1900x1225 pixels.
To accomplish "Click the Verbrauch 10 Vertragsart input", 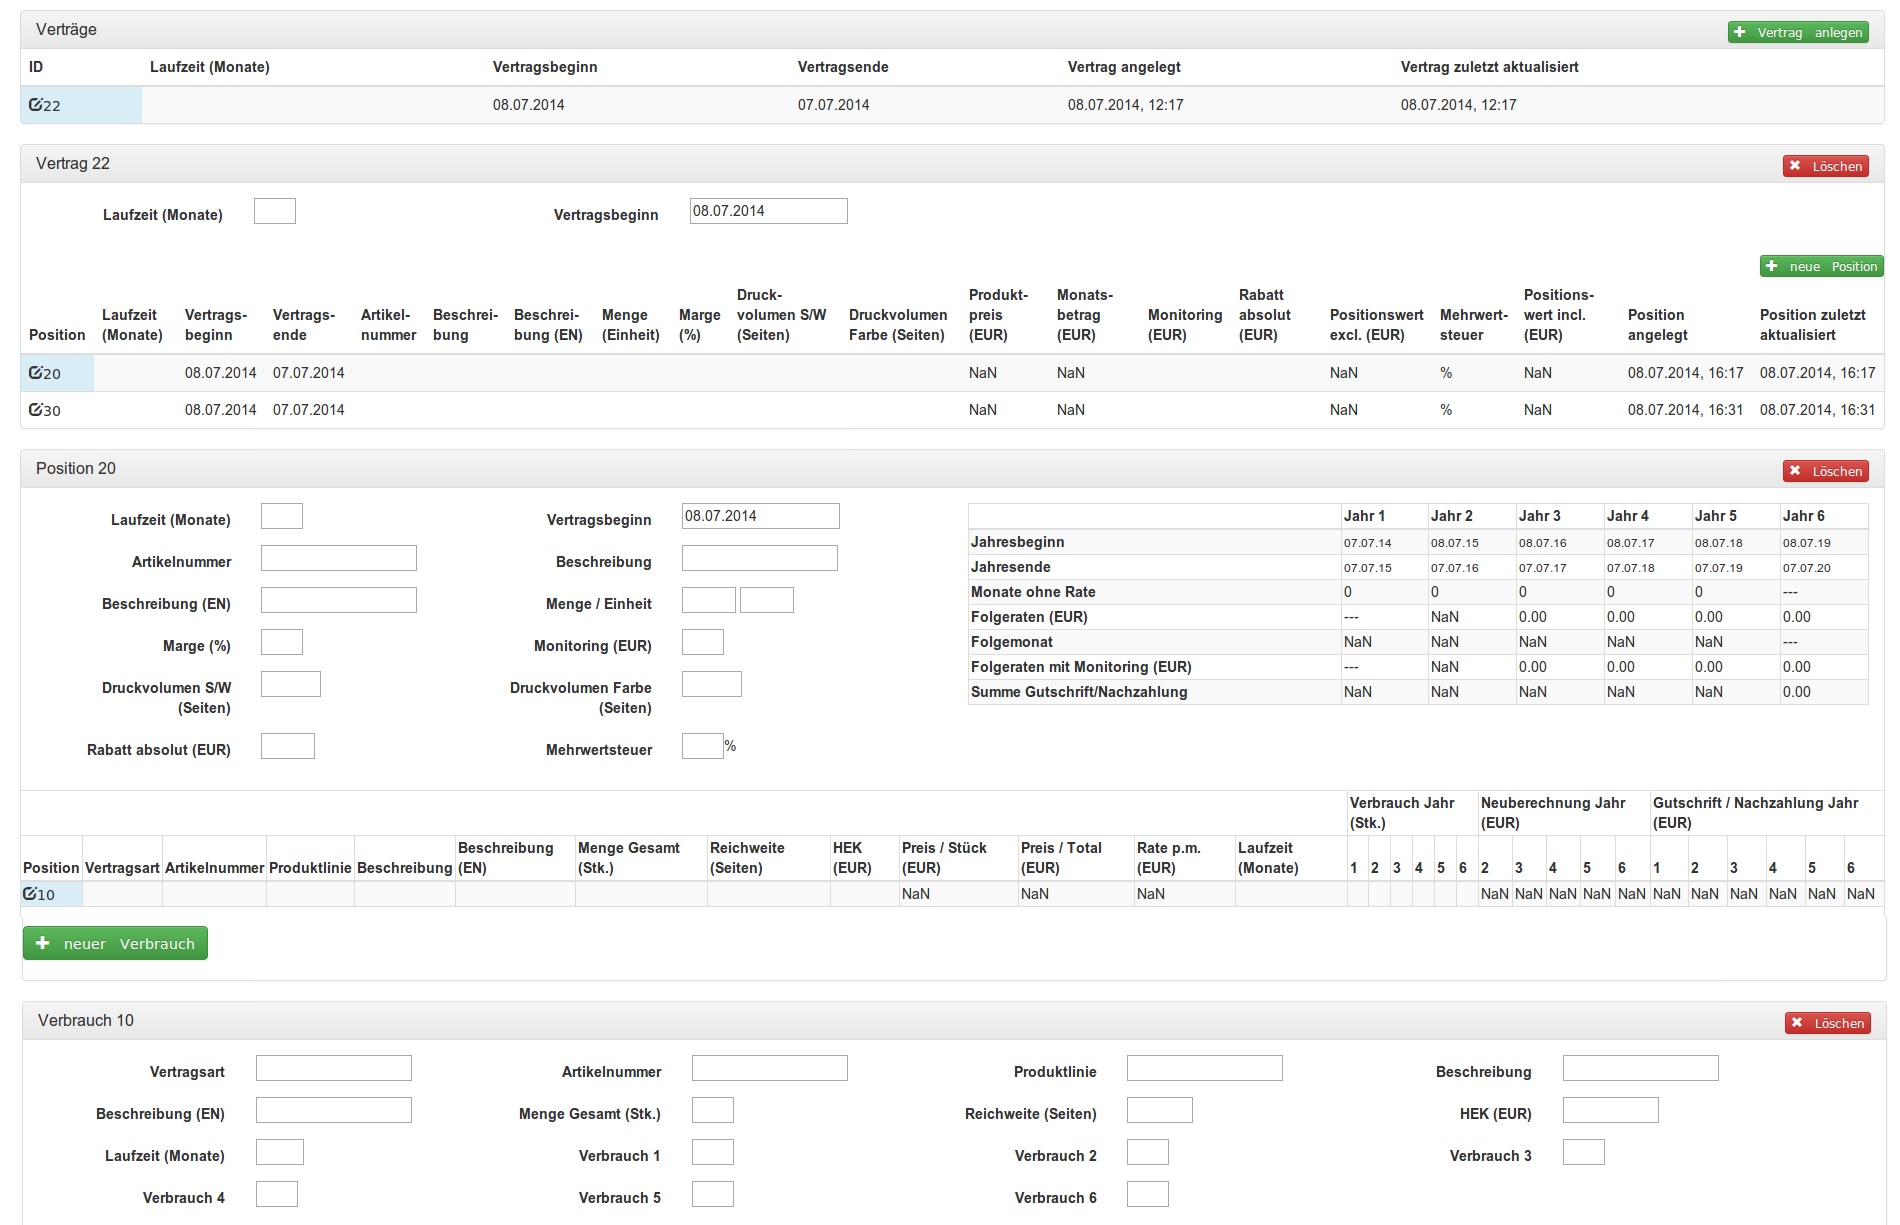I will (x=333, y=1068).
